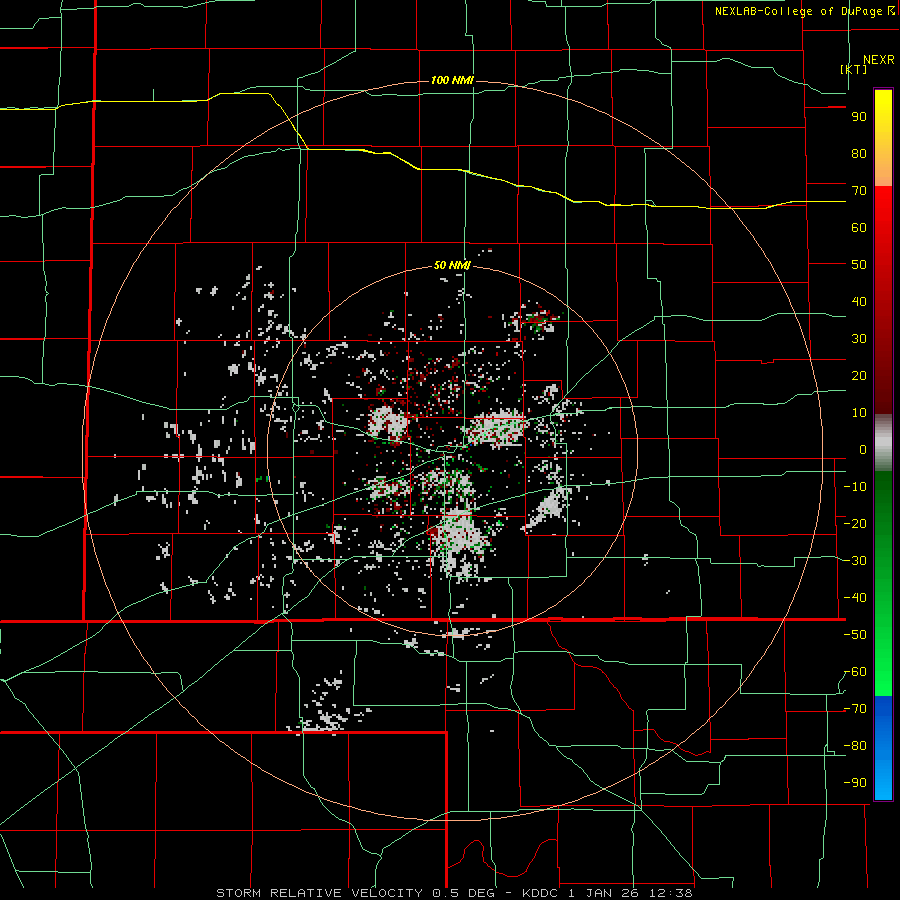The height and width of the screenshot is (900, 900).
Task: Click the -80 scale value
Action: coord(855,746)
